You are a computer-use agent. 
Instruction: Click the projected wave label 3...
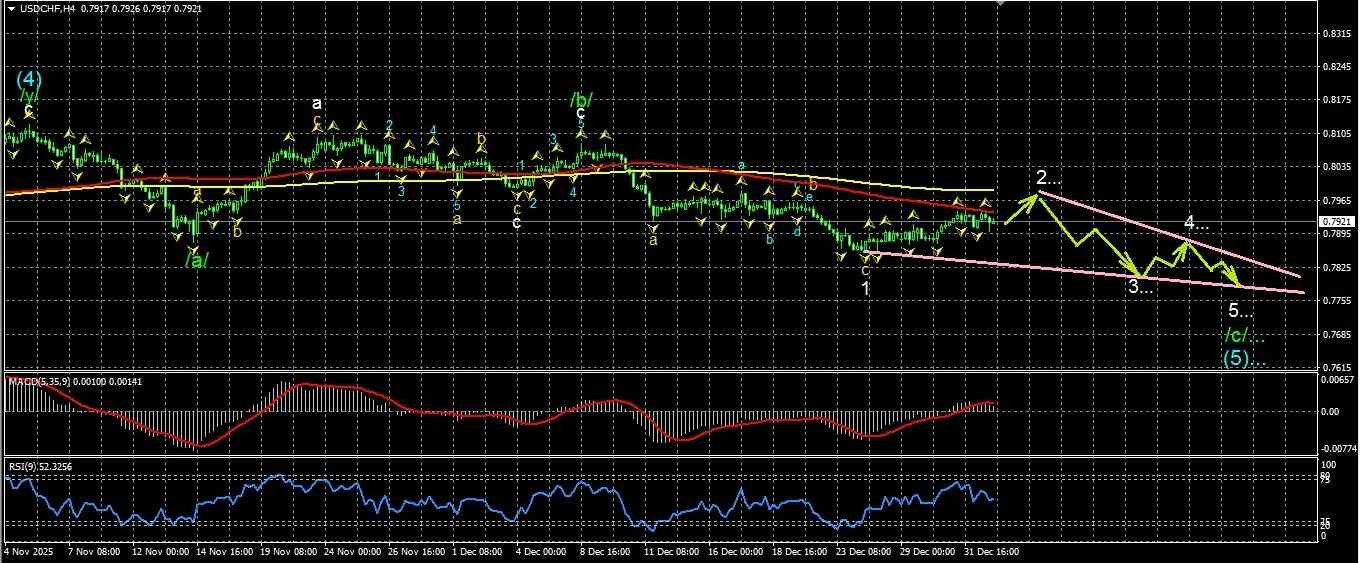pyautogui.click(x=1142, y=286)
